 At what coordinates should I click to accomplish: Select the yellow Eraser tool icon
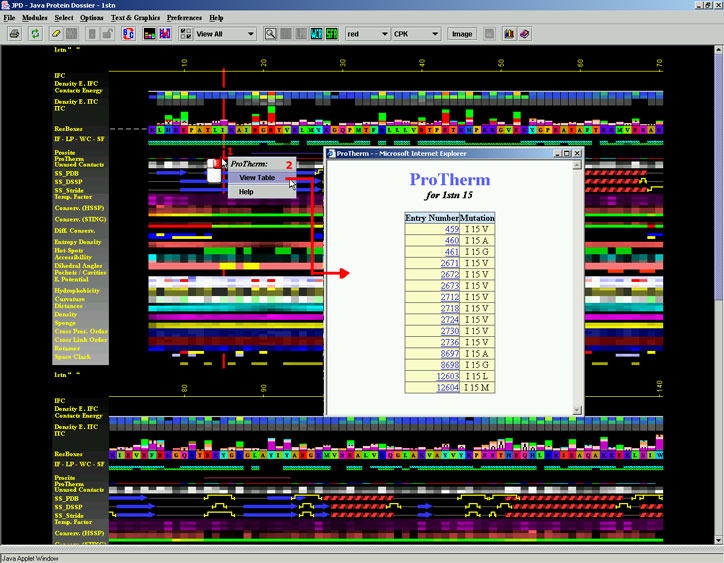pos(56,34)
